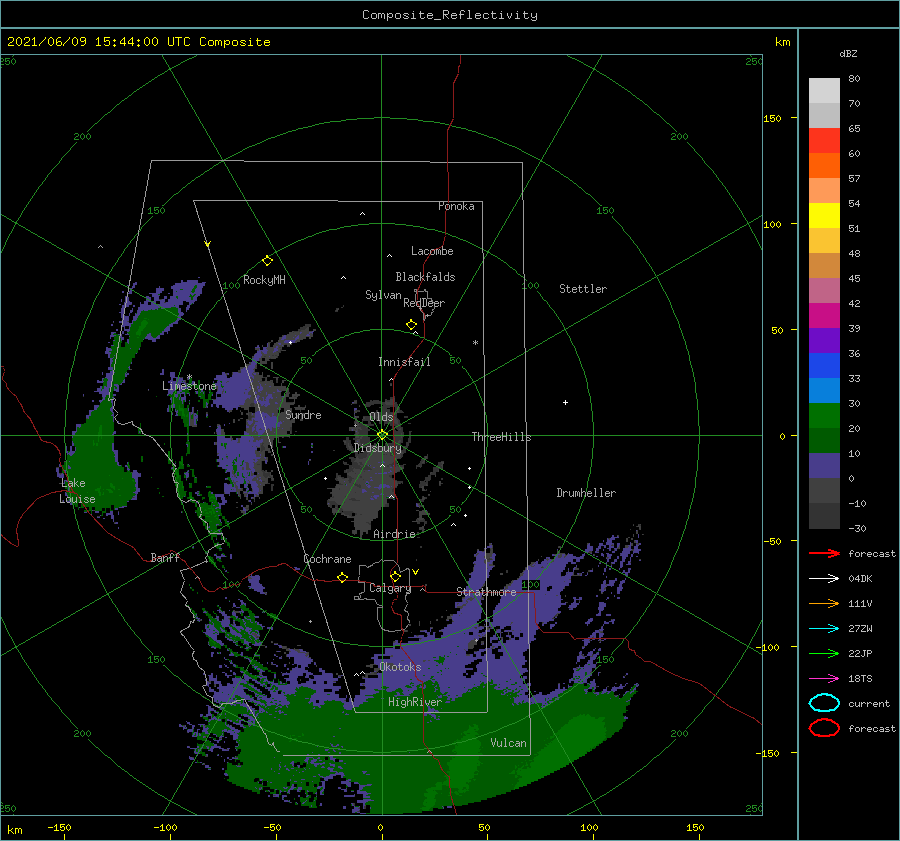The image size is (900, 841).
Task: Click the Sundre town label
Action: click(303, 415)
